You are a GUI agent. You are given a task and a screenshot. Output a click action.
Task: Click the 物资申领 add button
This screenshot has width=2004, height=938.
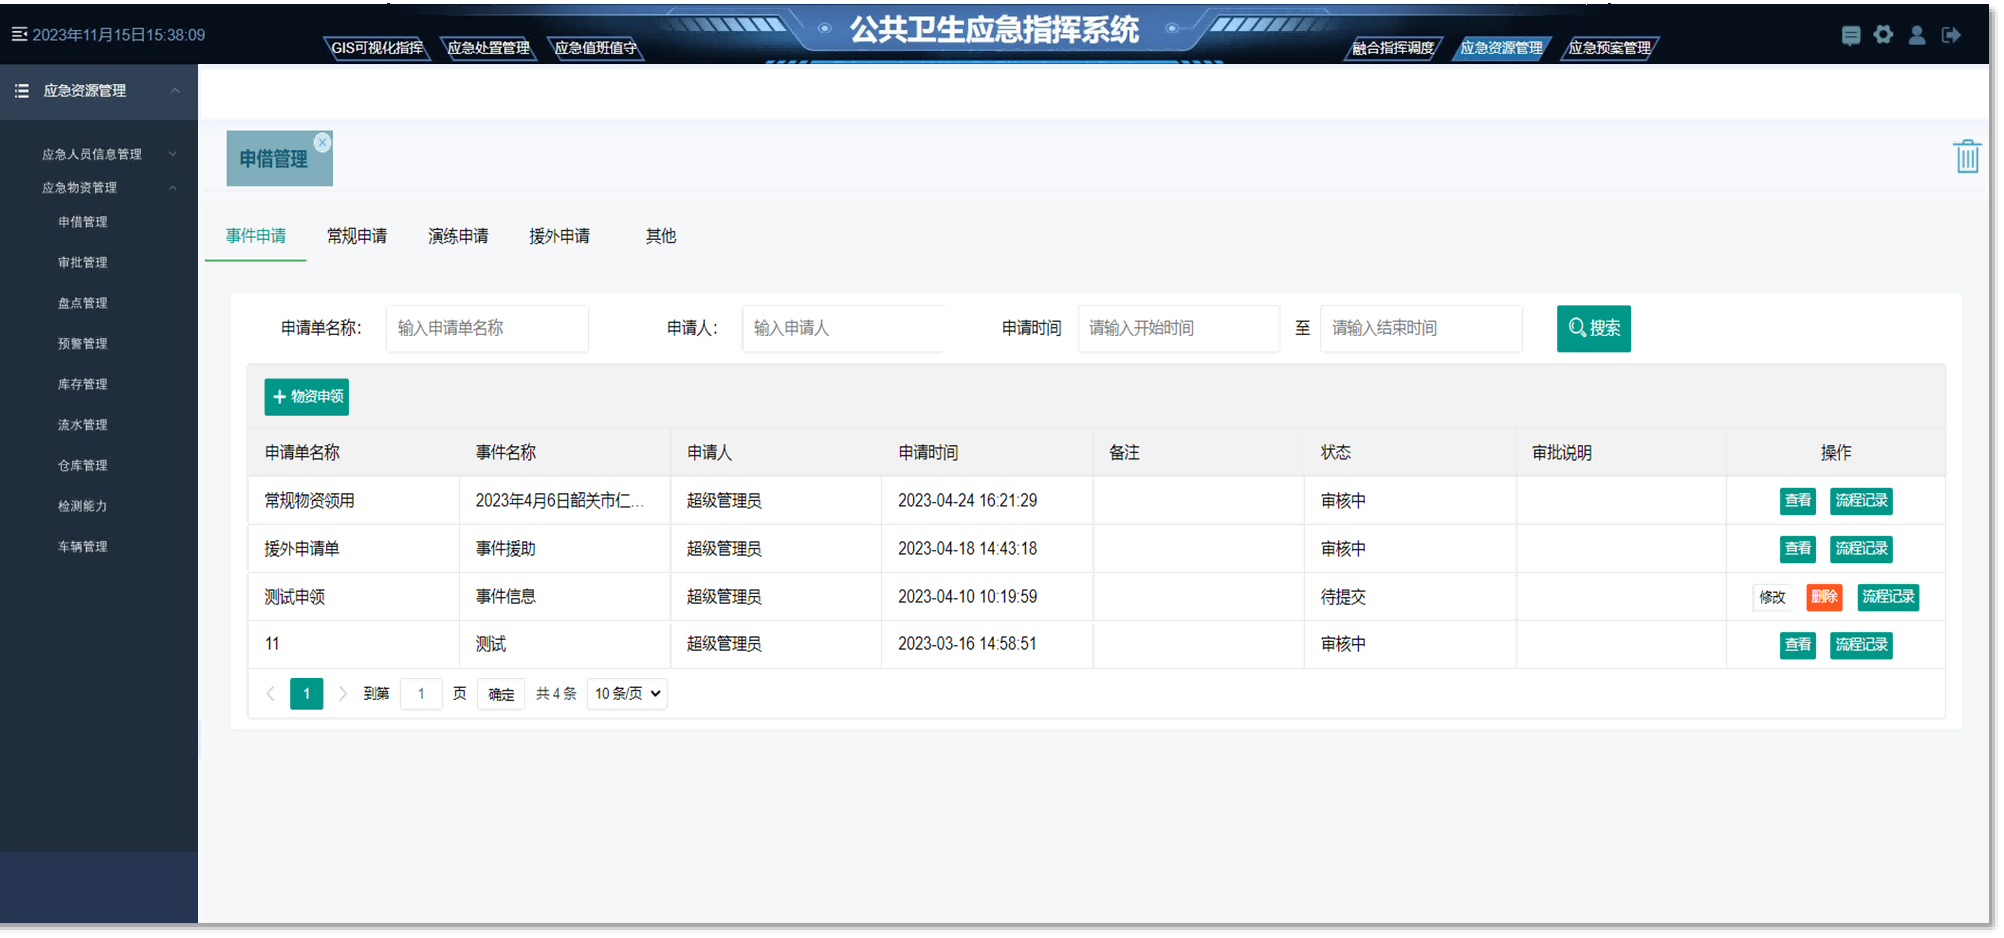pos(306,397)
